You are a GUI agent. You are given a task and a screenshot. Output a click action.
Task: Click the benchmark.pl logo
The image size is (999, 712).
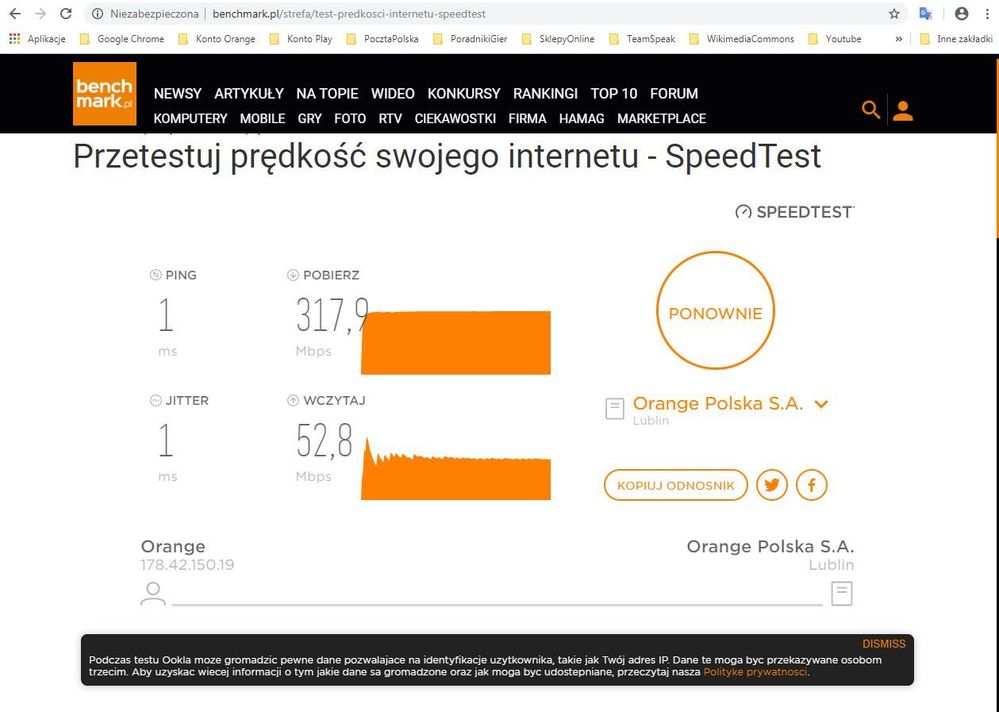coord(104,94)
